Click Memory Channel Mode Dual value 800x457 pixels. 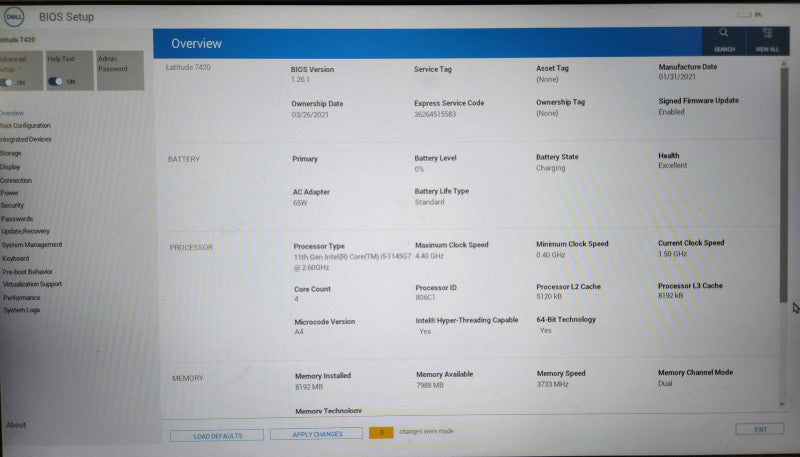click(665, 384)
